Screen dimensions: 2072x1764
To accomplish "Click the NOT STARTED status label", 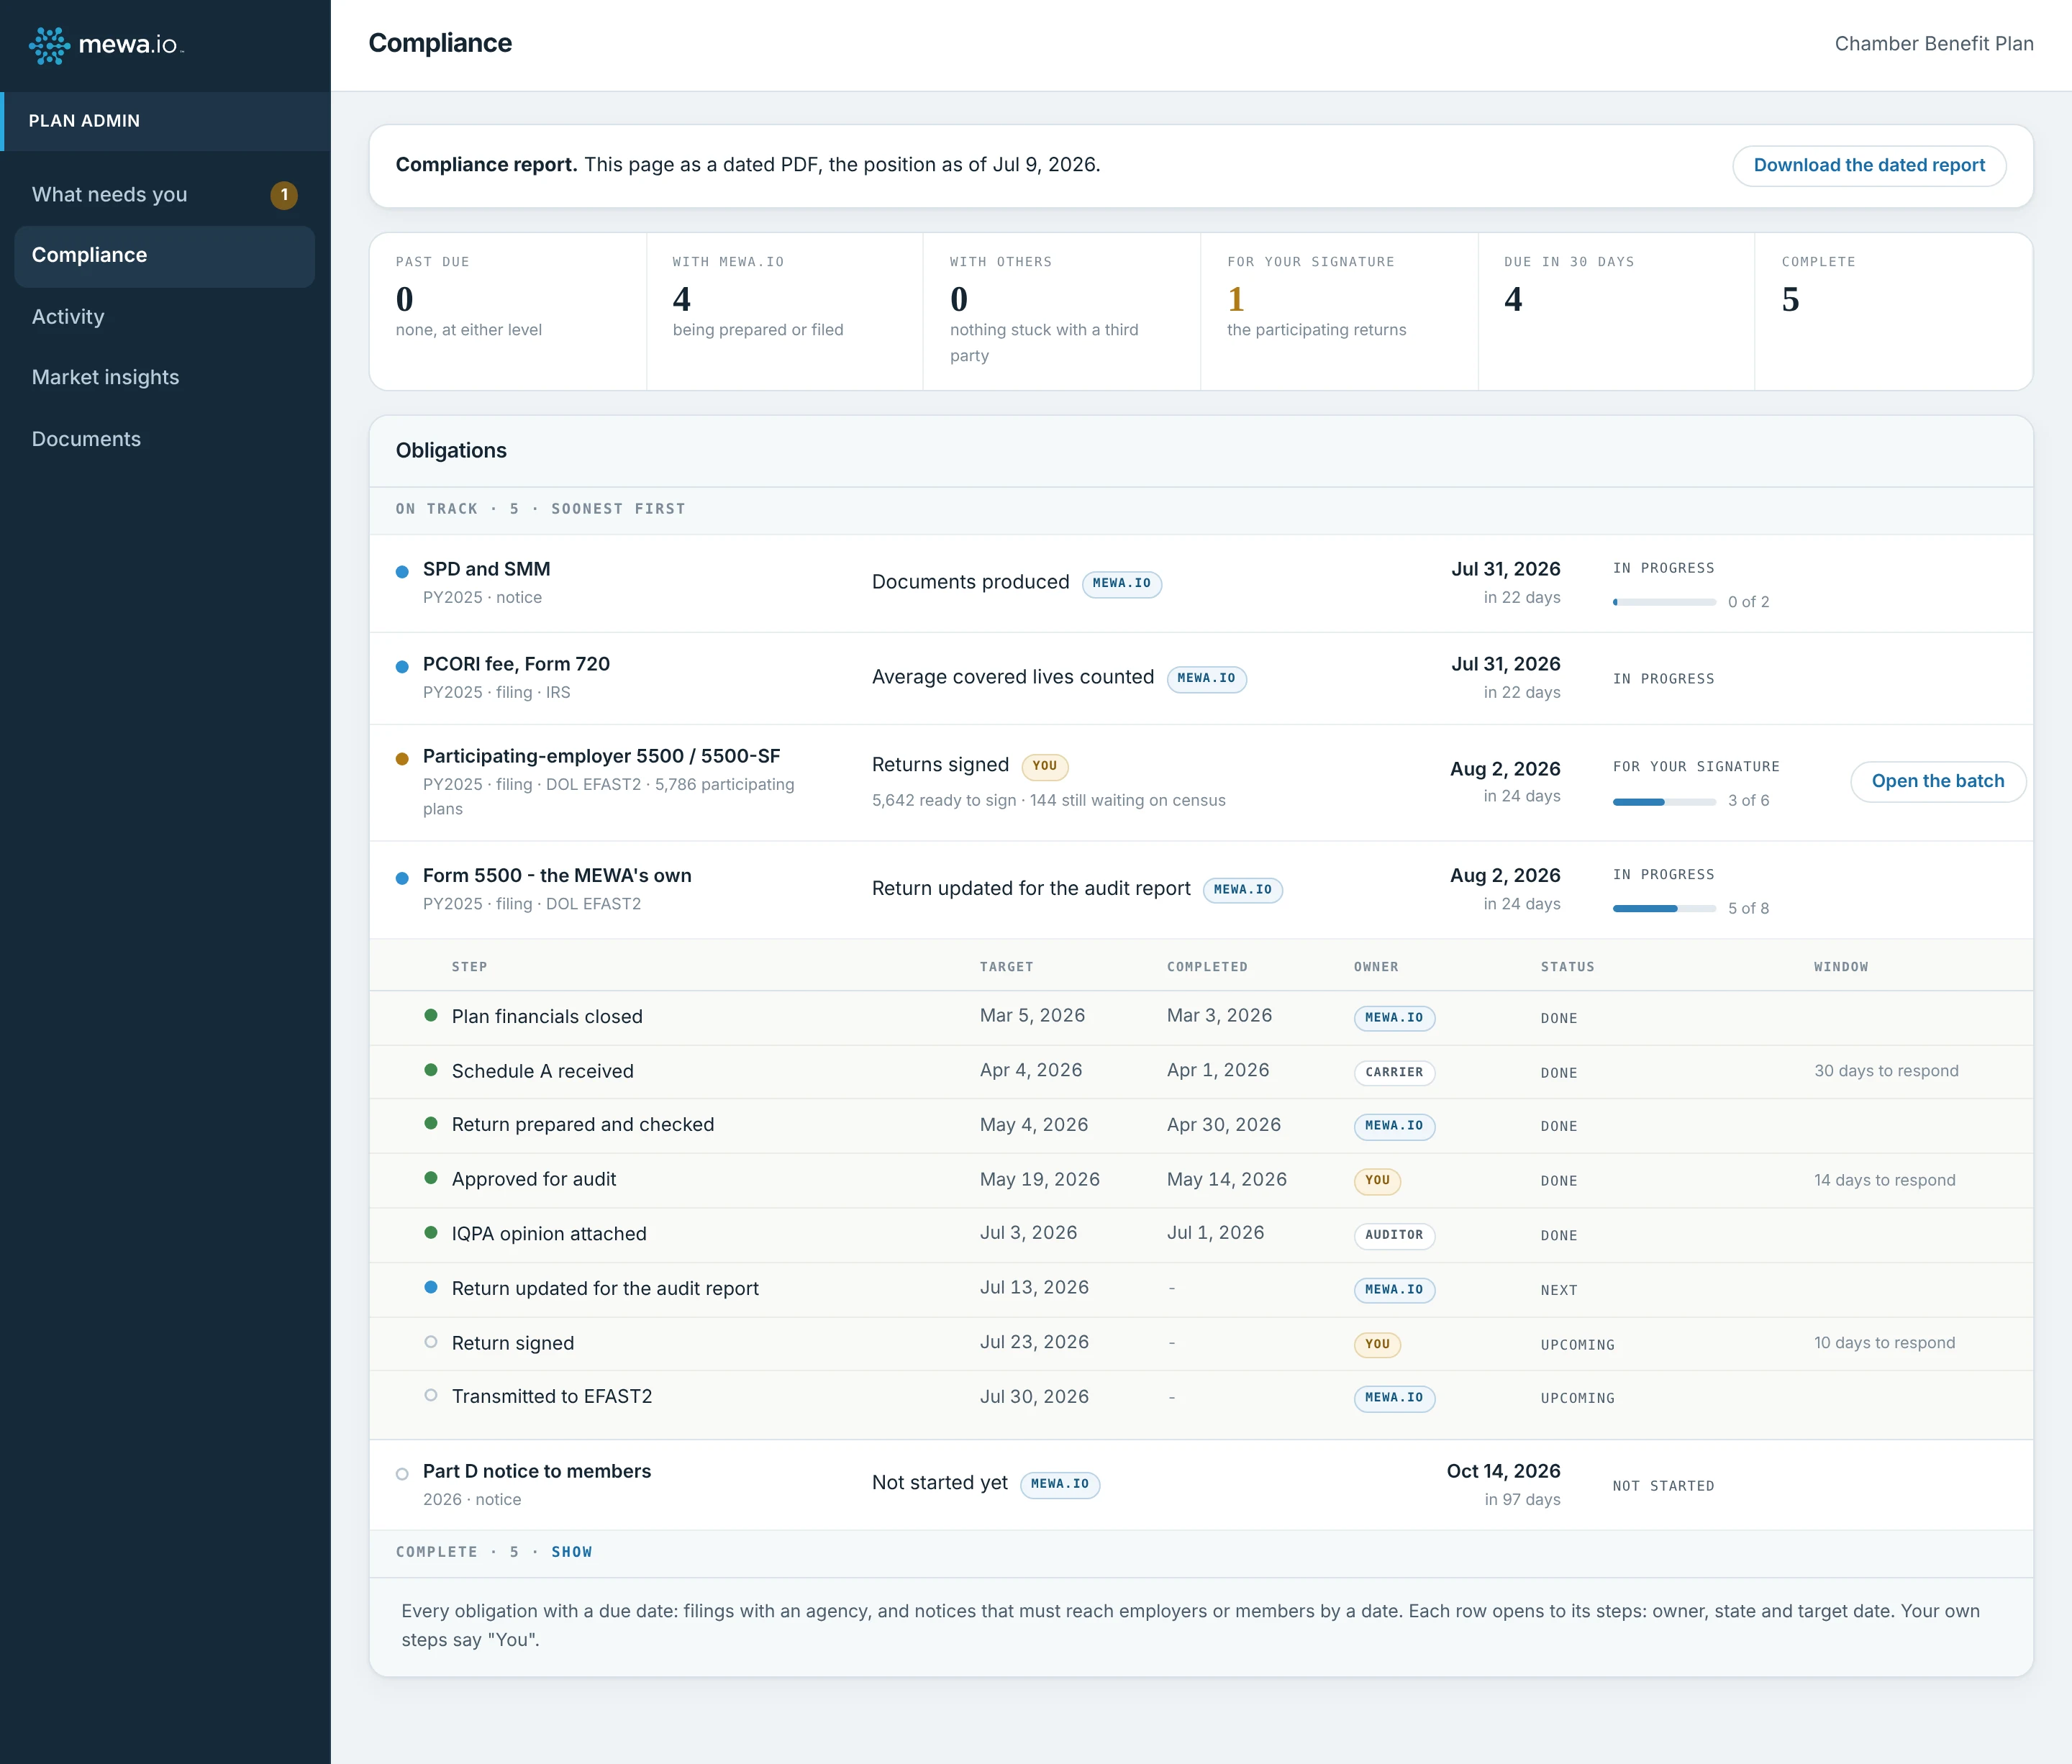I will click(x=1663, y=1486).
